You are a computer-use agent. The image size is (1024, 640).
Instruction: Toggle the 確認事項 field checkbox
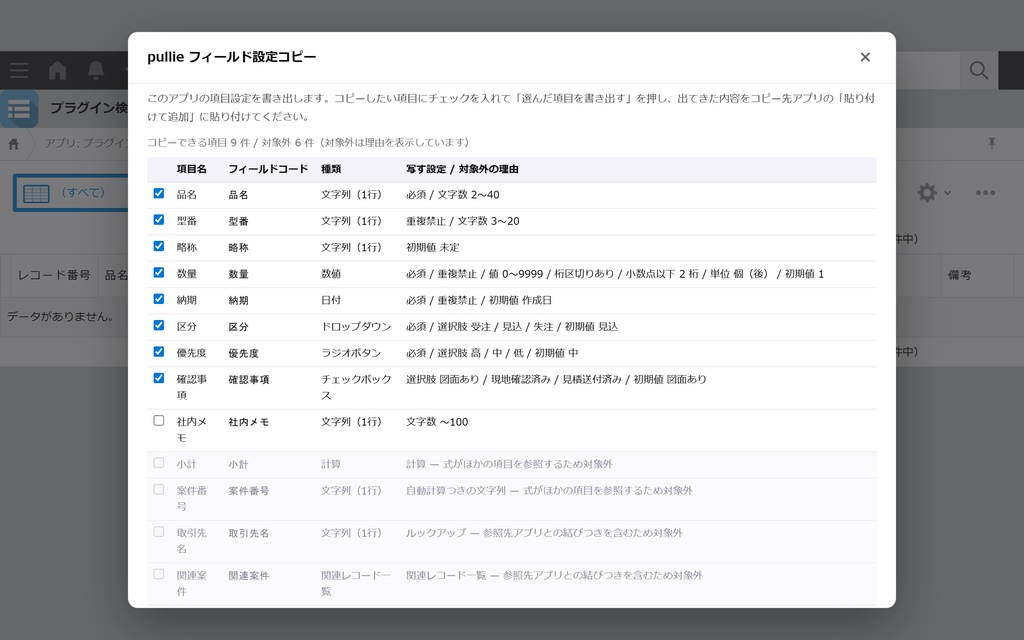tap(159, 378)
